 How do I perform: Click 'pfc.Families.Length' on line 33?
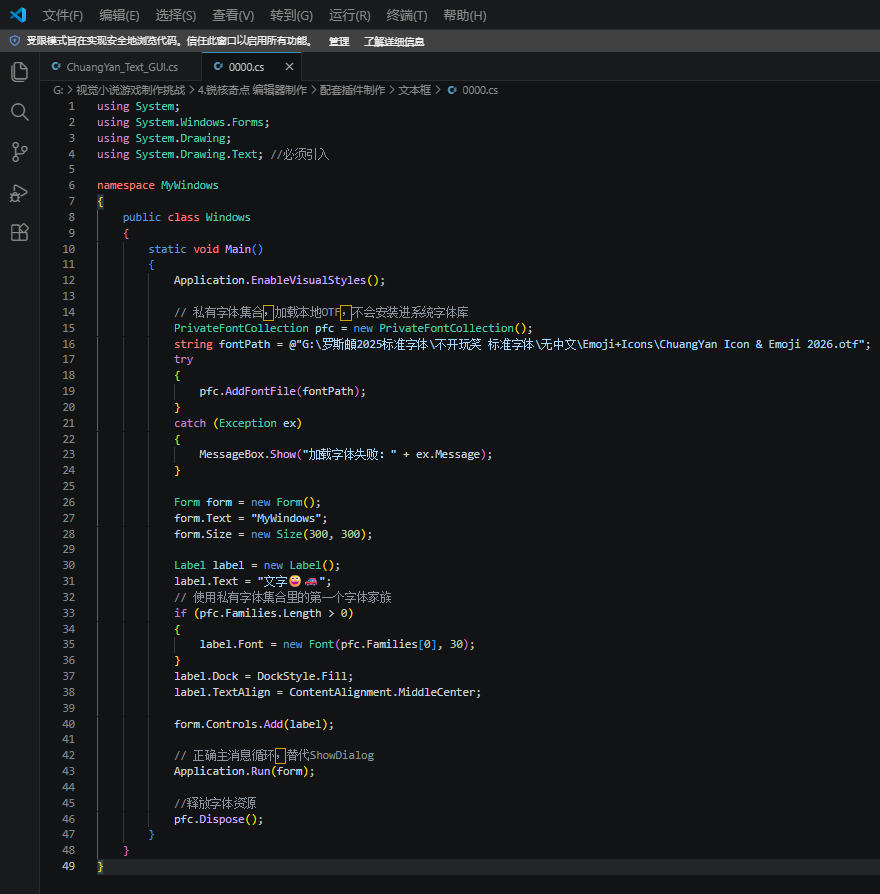260,613
